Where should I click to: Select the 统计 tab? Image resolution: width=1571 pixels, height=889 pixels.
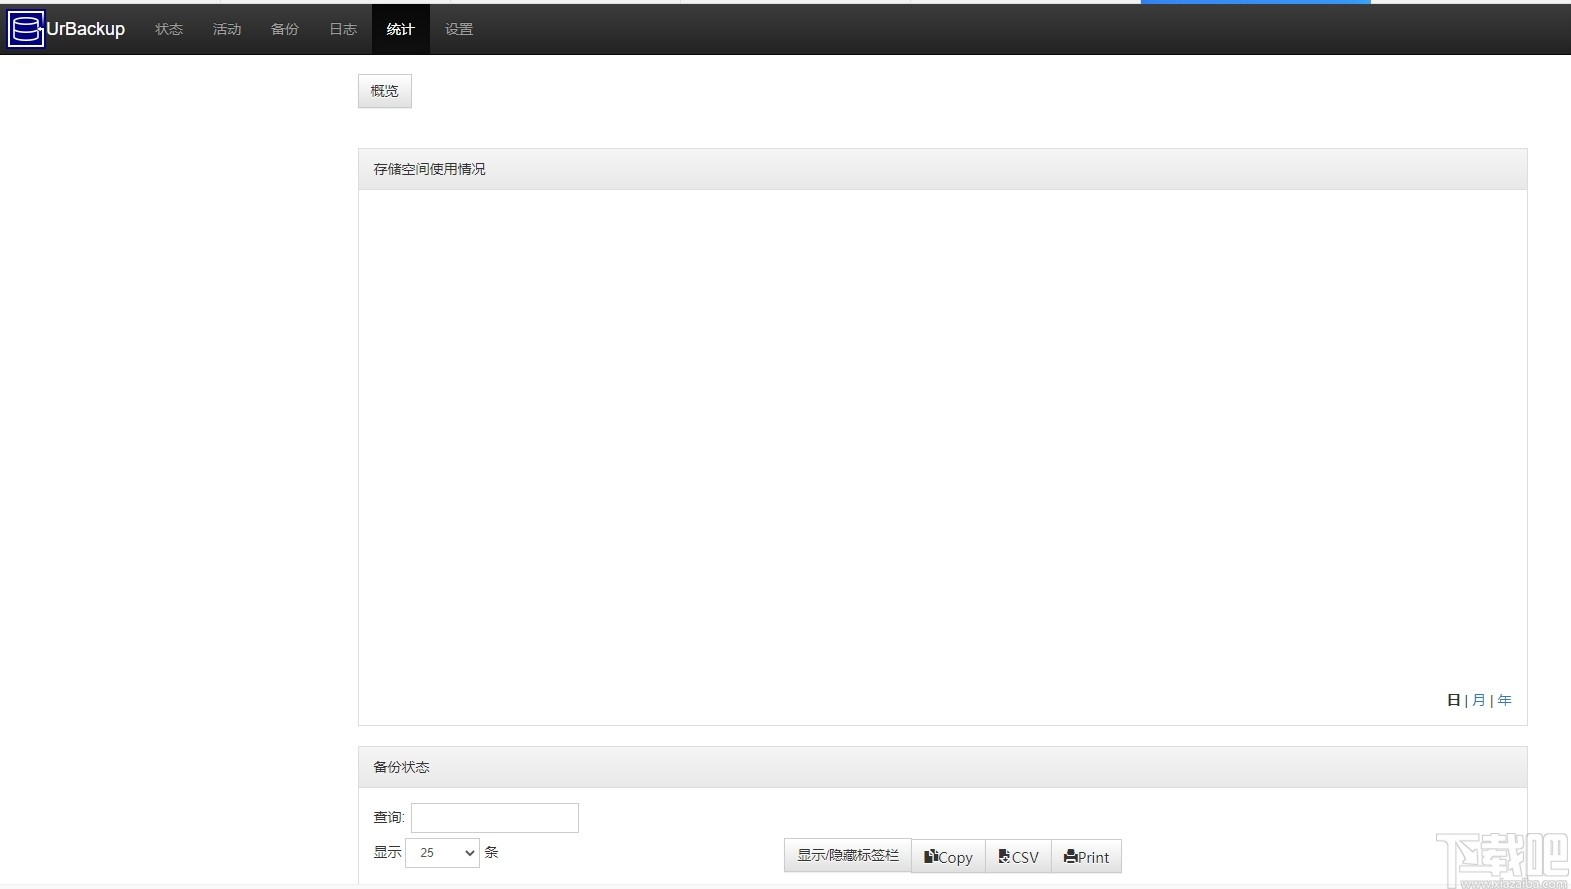point(401,29)
